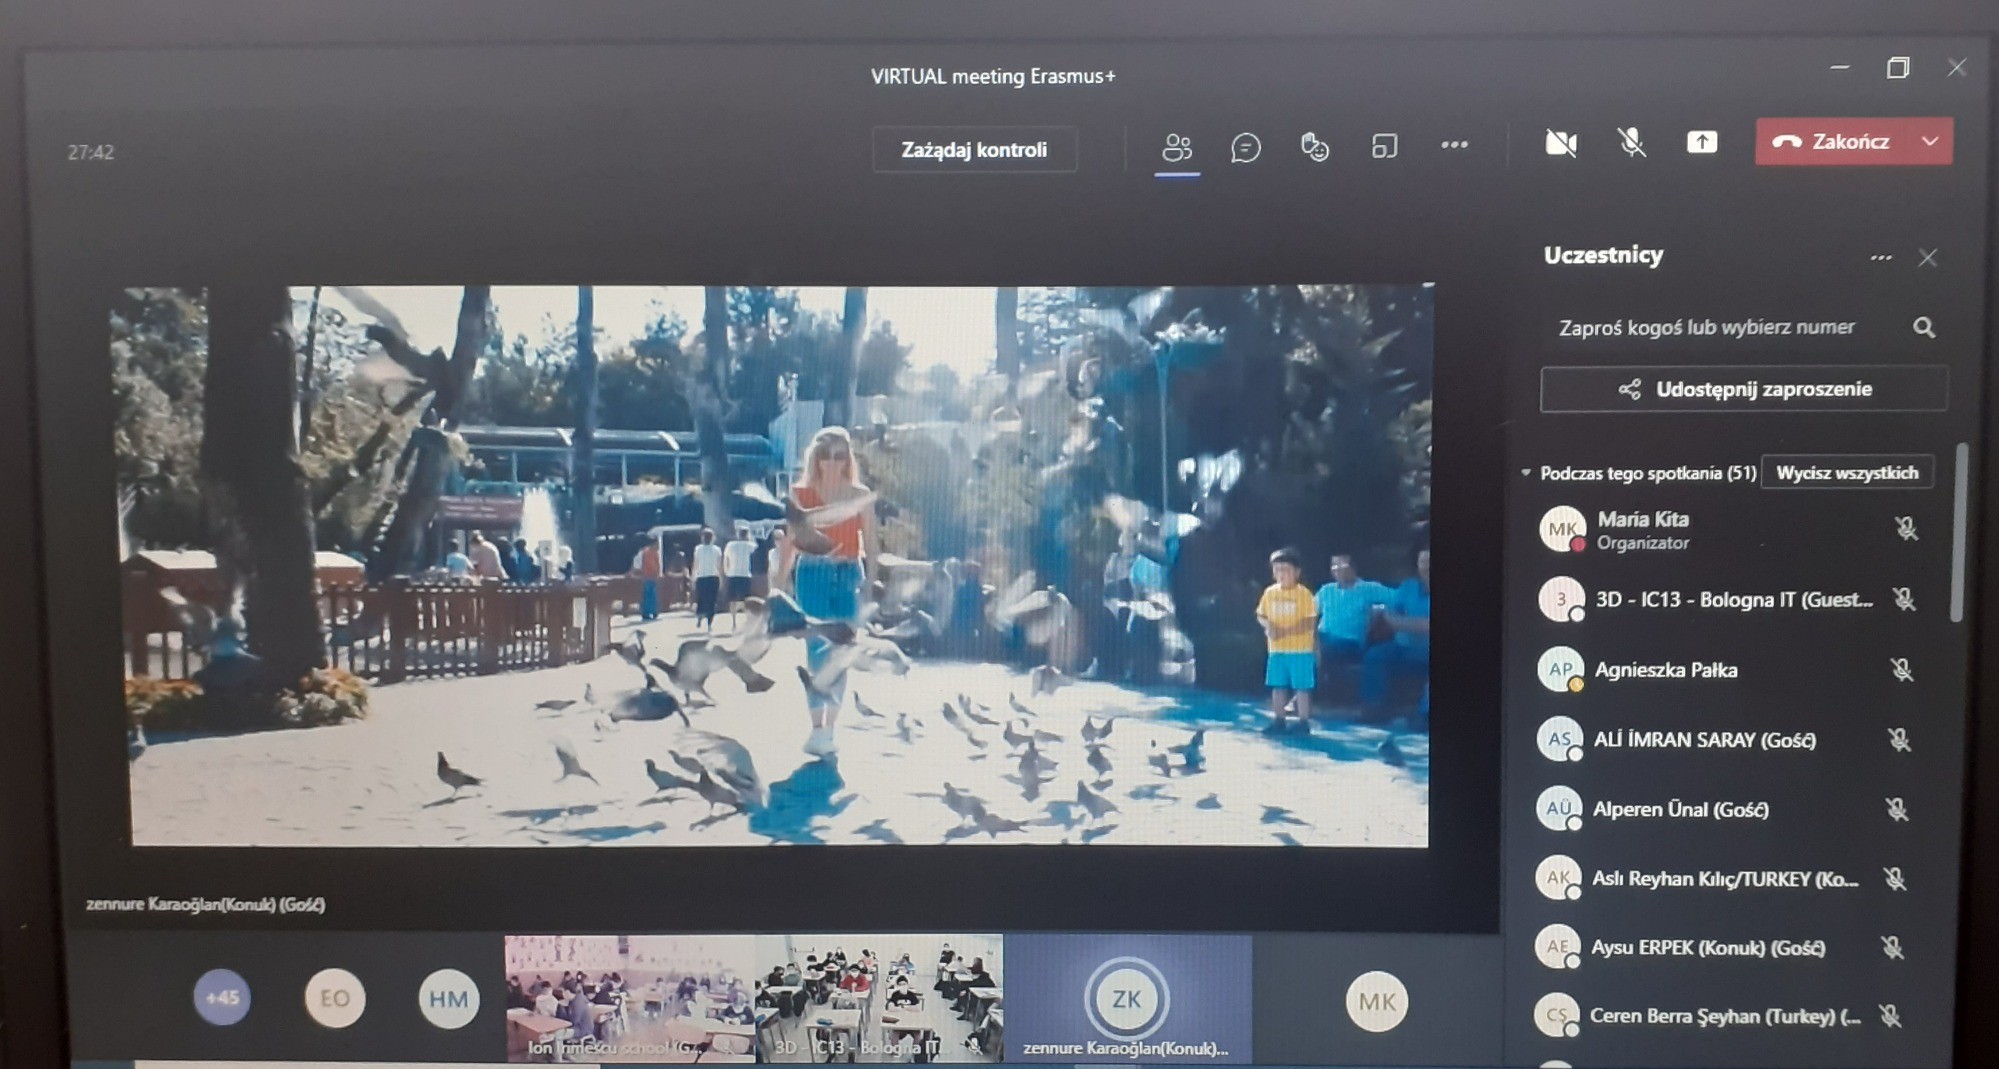Image resolution: width=1999 pixels, height=1069 pixels.
Task: Toggle Maria Kita's microphone icon
Action: 1906,529
